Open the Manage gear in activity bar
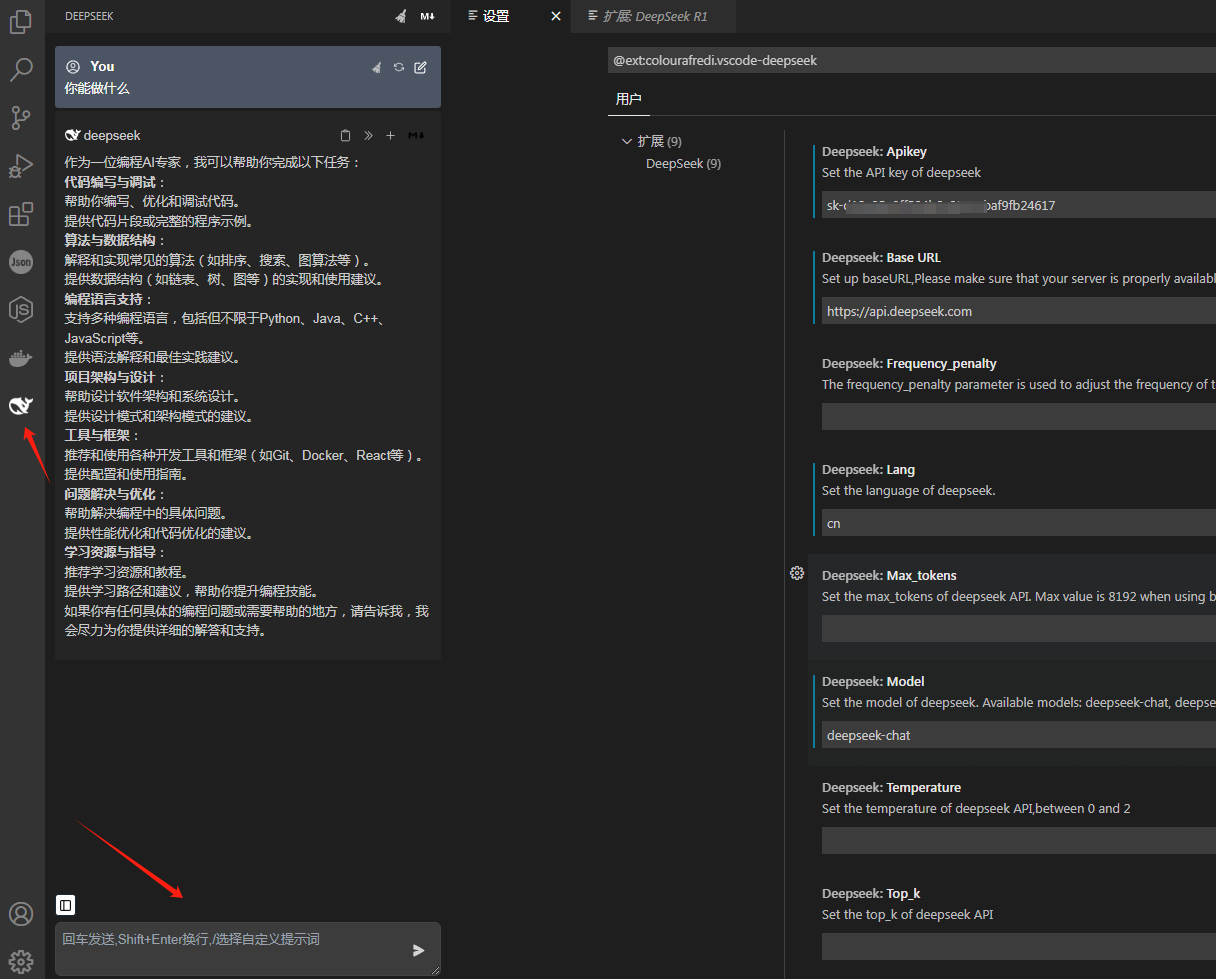The height and width of the screenshot is (979, 1216). tap(21, 962)
